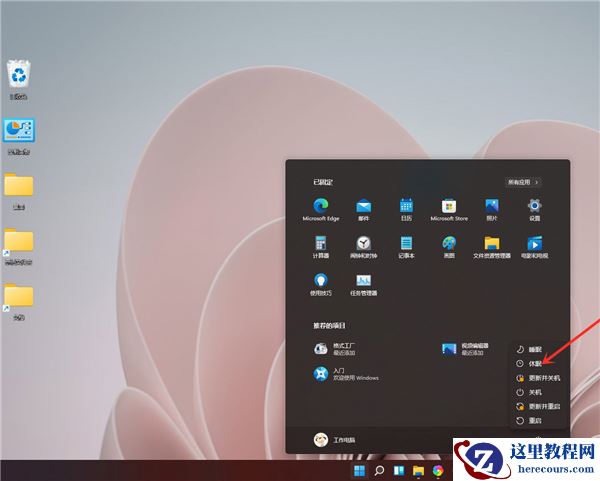The image size is (600, 481).
Task: Select the Control Panel desktop icon
Action: coord(19,137)
